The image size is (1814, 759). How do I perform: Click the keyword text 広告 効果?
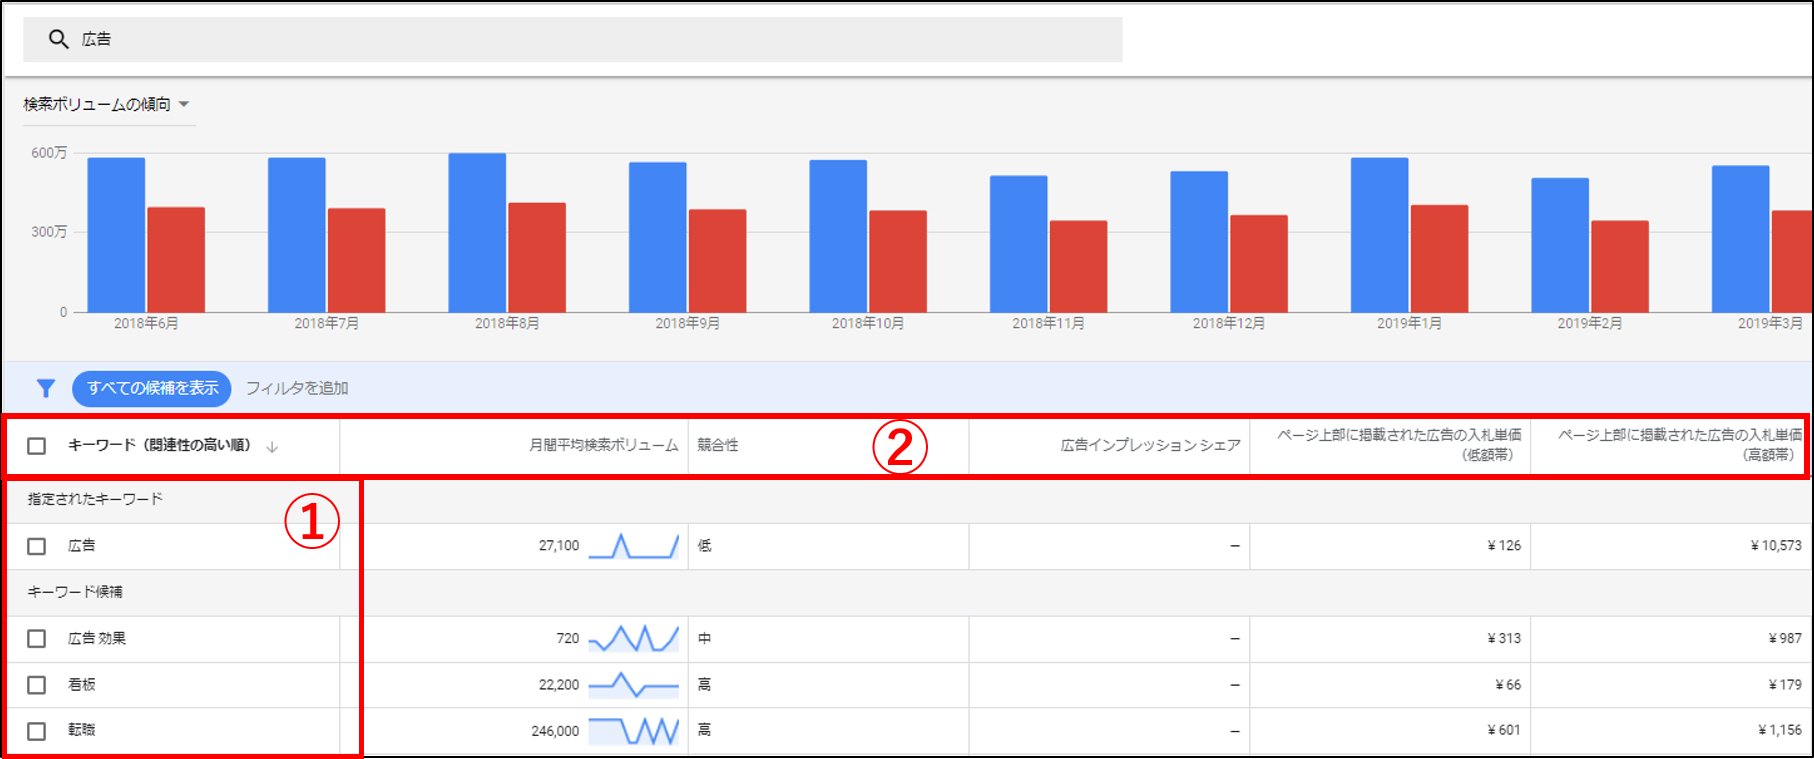coord(97,638)
